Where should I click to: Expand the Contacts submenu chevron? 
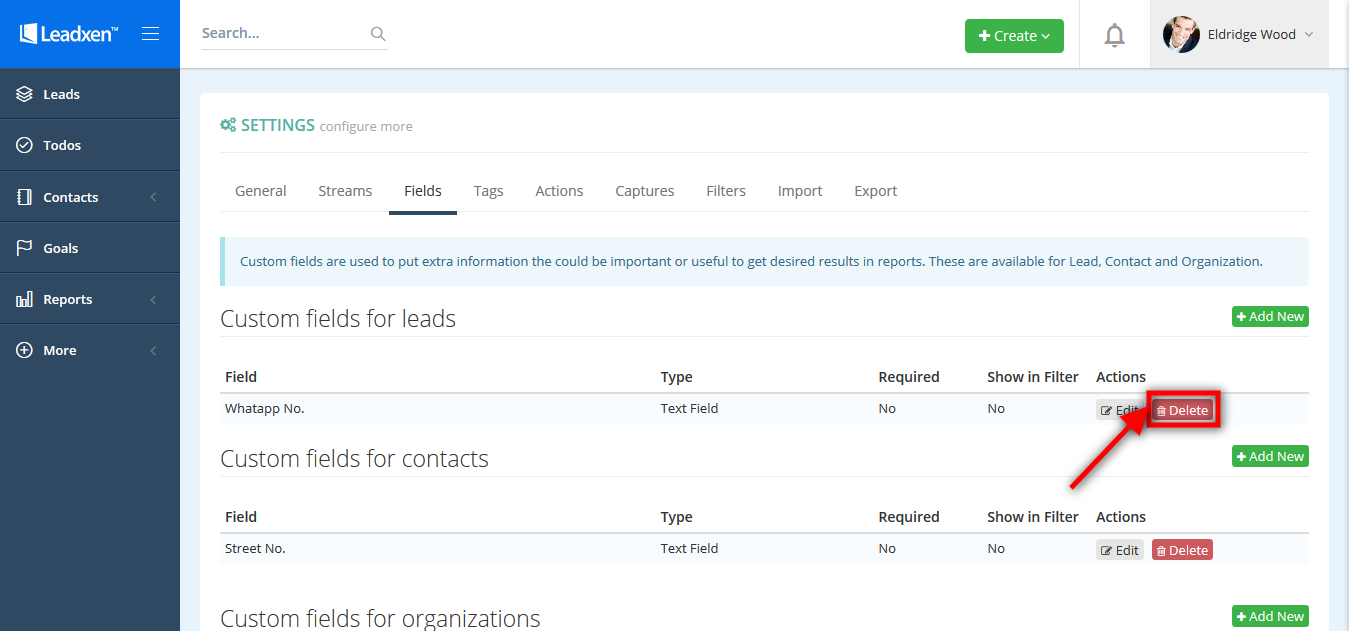pyautogui.click(x=153, y=197)
